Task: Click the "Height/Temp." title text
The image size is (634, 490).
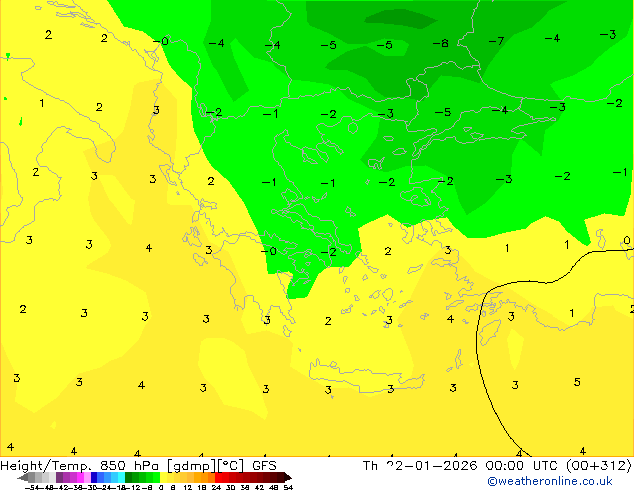Action: (46, 466)
